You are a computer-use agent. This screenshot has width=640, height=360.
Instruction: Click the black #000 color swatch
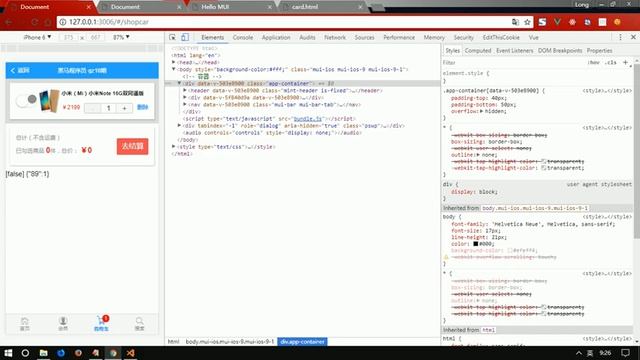pyautogui.click(x=476, y=244)
